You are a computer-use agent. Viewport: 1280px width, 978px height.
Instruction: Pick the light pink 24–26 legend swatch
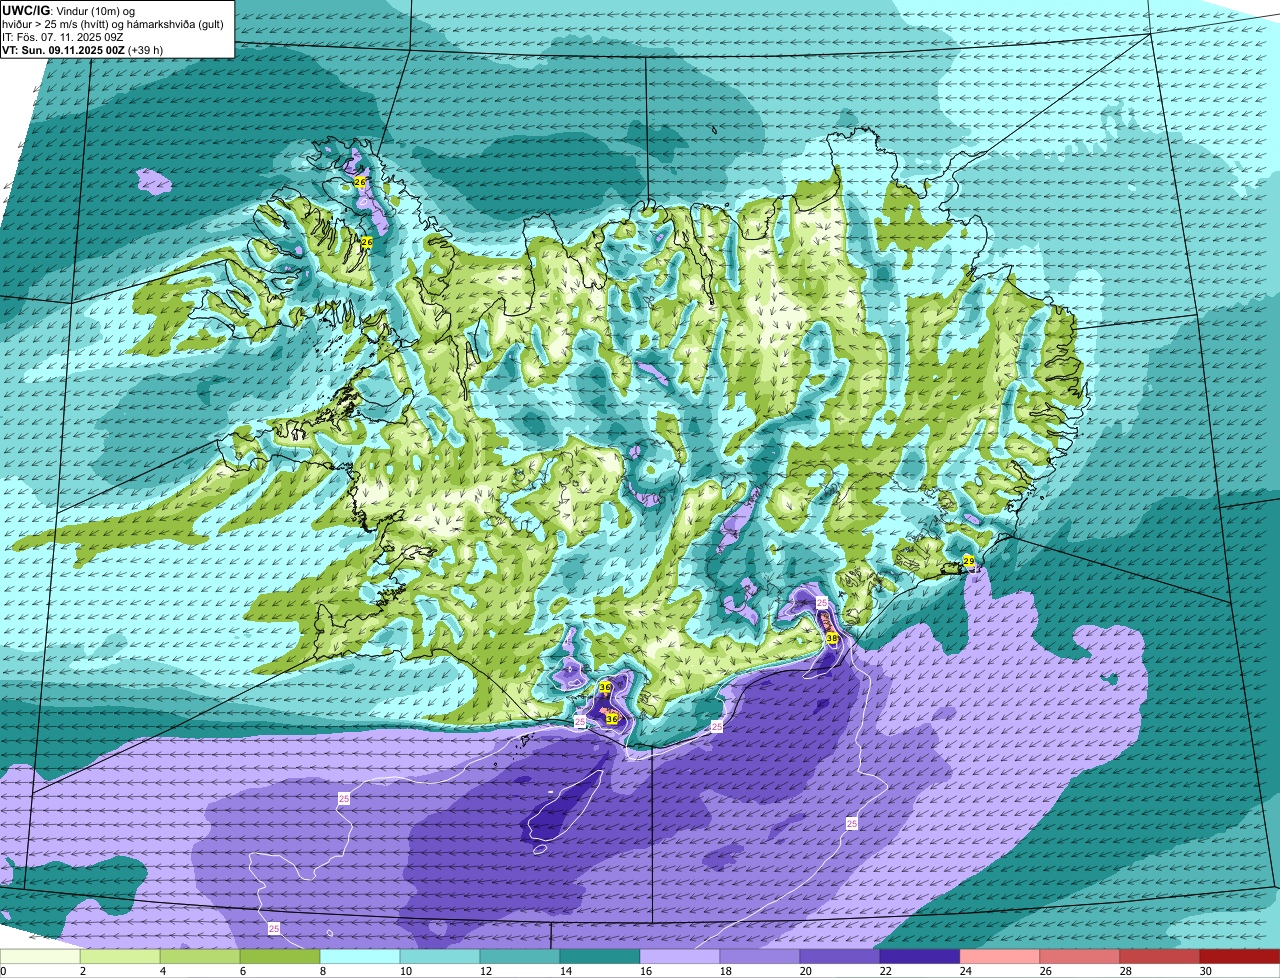coord(1000,956)
